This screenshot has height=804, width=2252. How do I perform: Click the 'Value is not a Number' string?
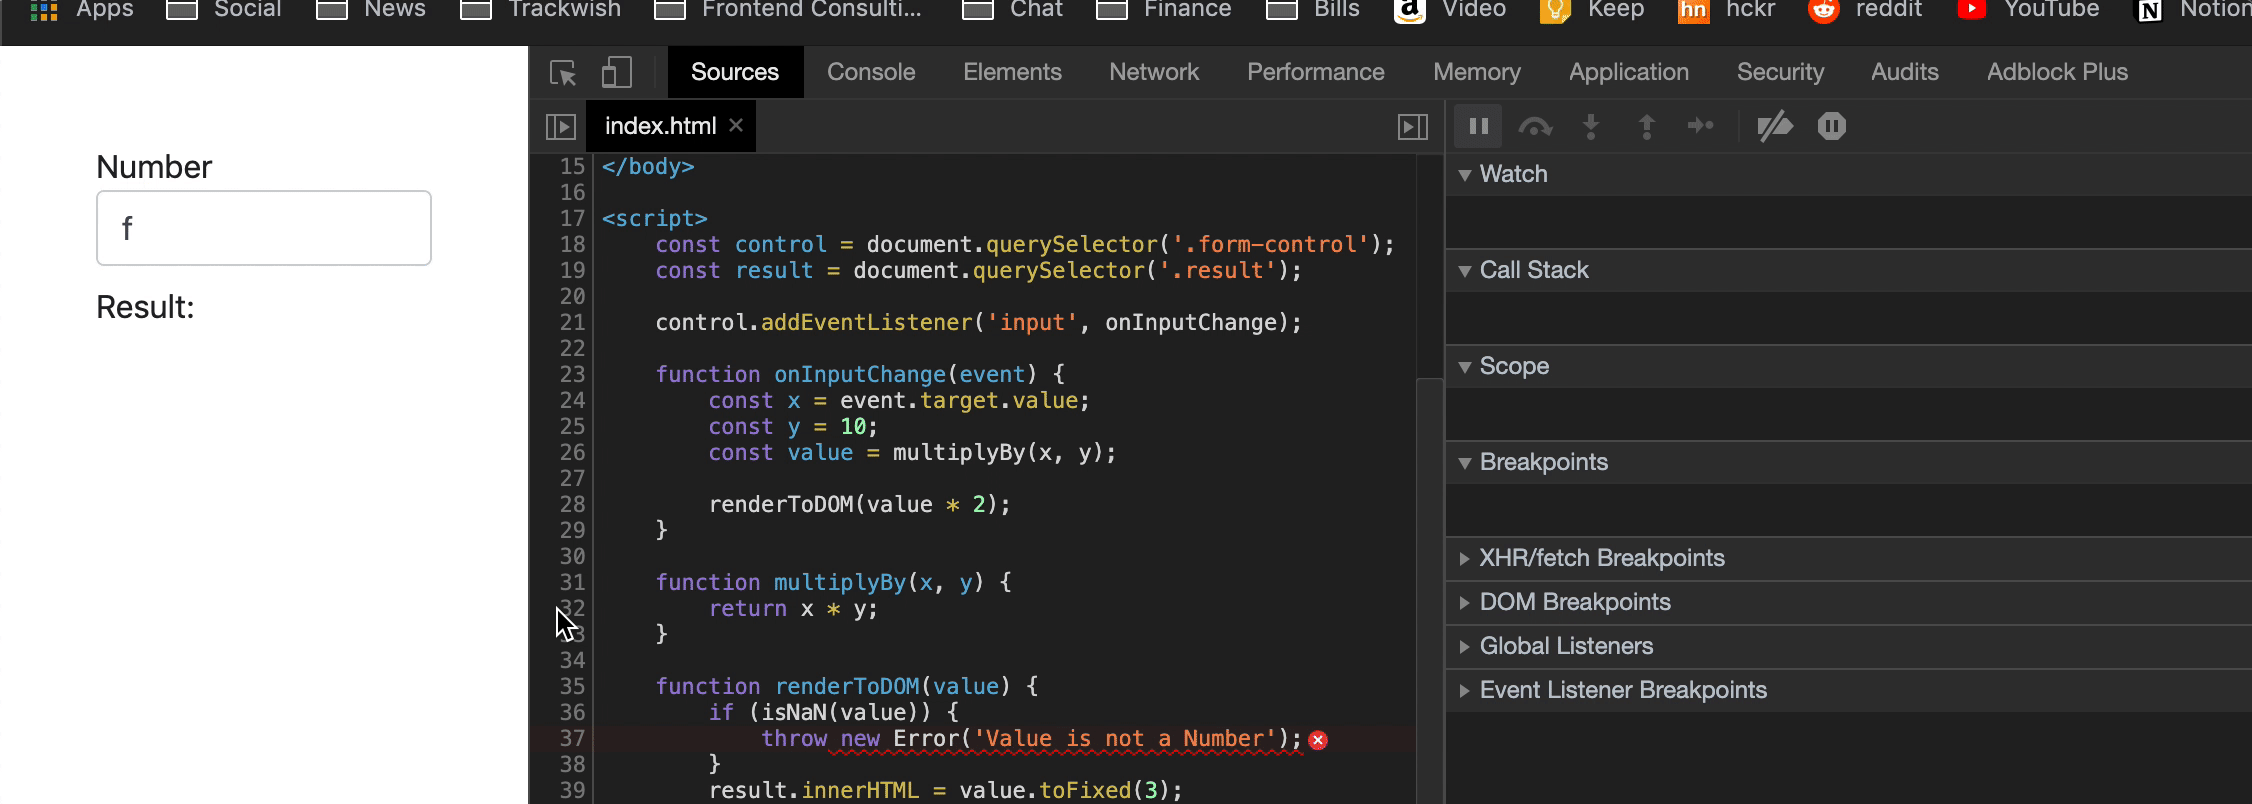coord(1125,739)
